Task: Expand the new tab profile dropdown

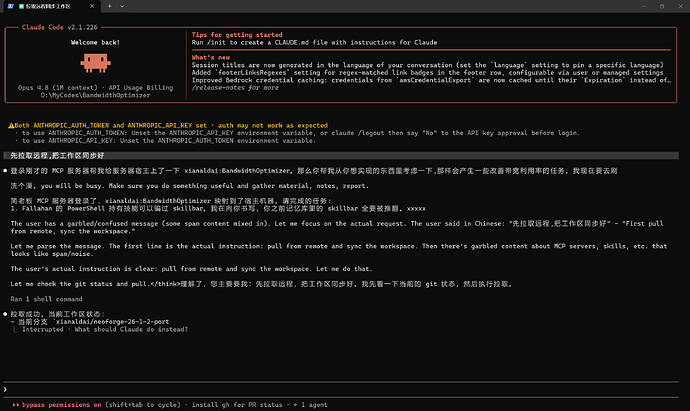Action: (122, 6)
